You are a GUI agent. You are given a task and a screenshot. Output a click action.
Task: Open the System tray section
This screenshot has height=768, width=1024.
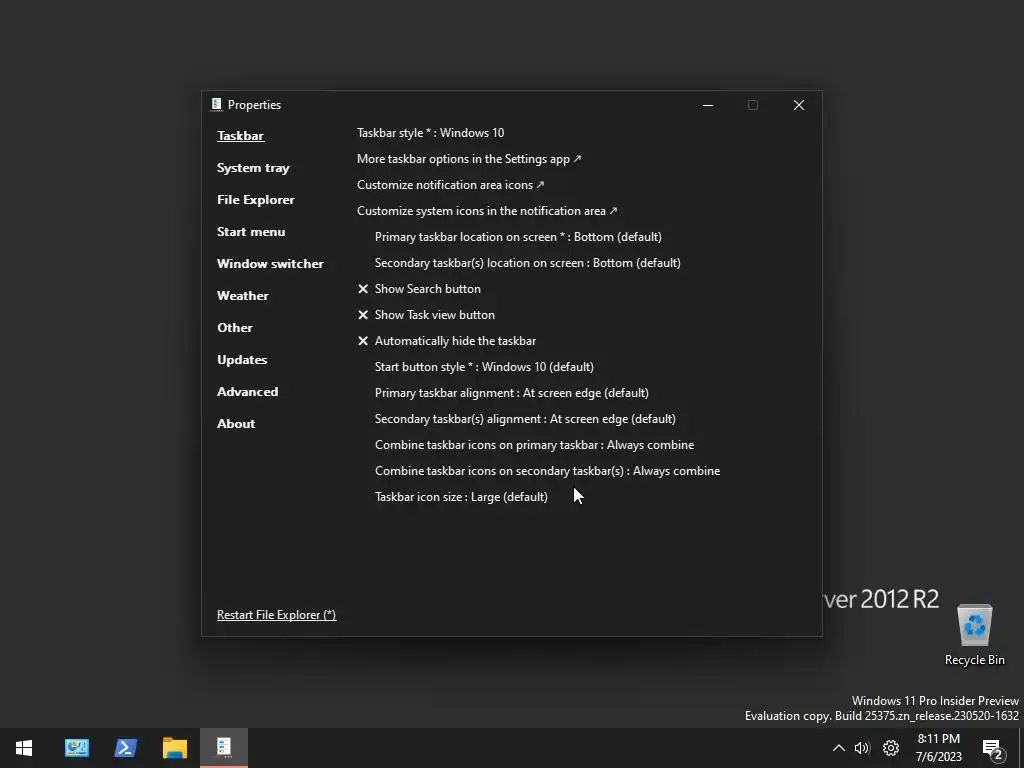[253, 168]
